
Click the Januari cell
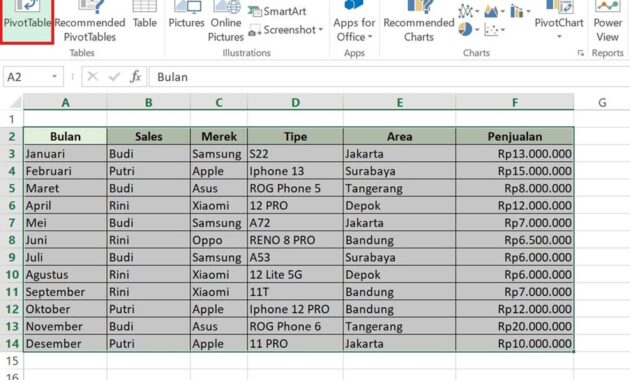point(65,154)
